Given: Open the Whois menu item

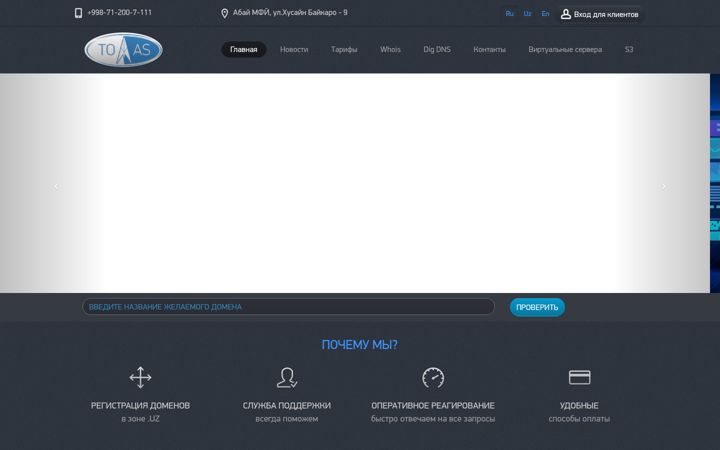Looking at the screenshot, I should coord(390,50).
